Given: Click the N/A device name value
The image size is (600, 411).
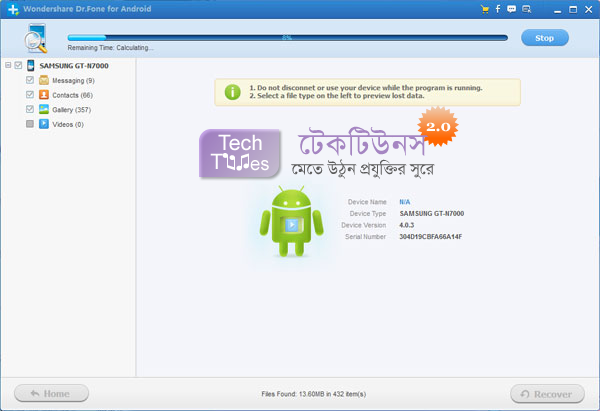Looking at the screenshot, I should click(x=404, y=202).
